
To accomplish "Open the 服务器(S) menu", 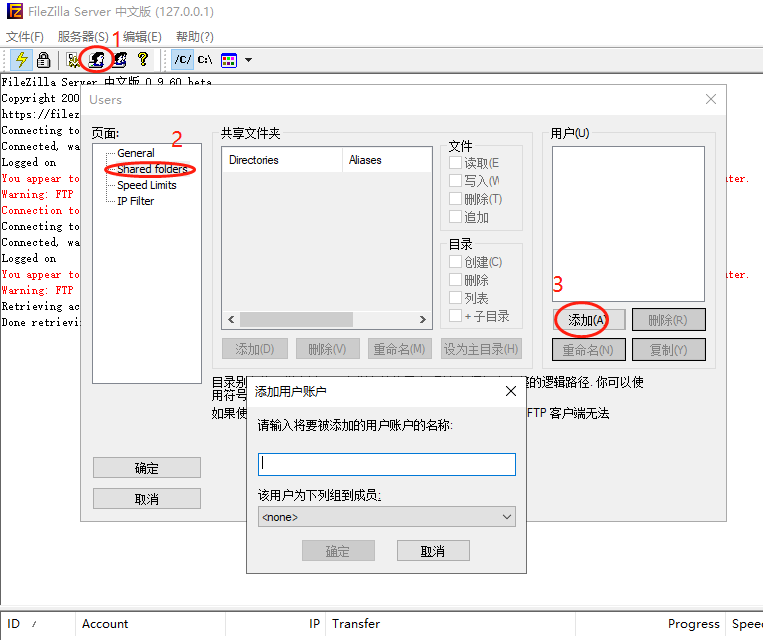I will (x=83, y=37).
